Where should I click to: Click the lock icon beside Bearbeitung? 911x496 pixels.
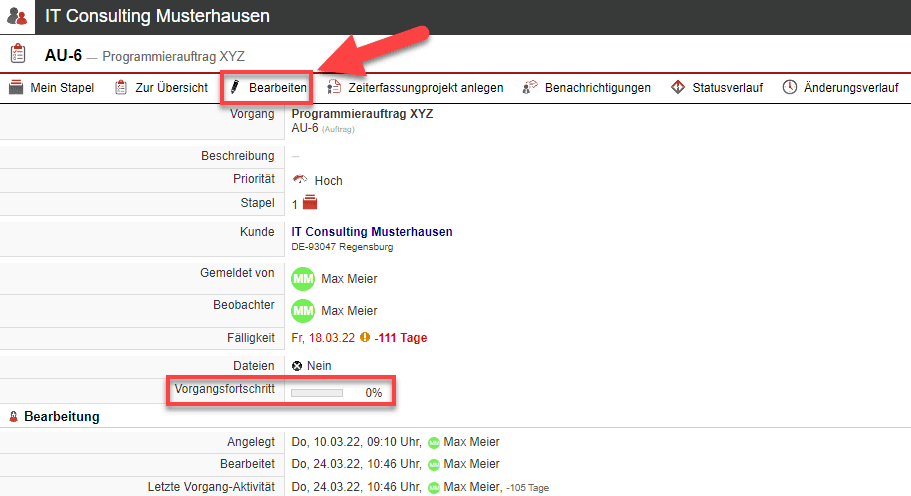14,417
